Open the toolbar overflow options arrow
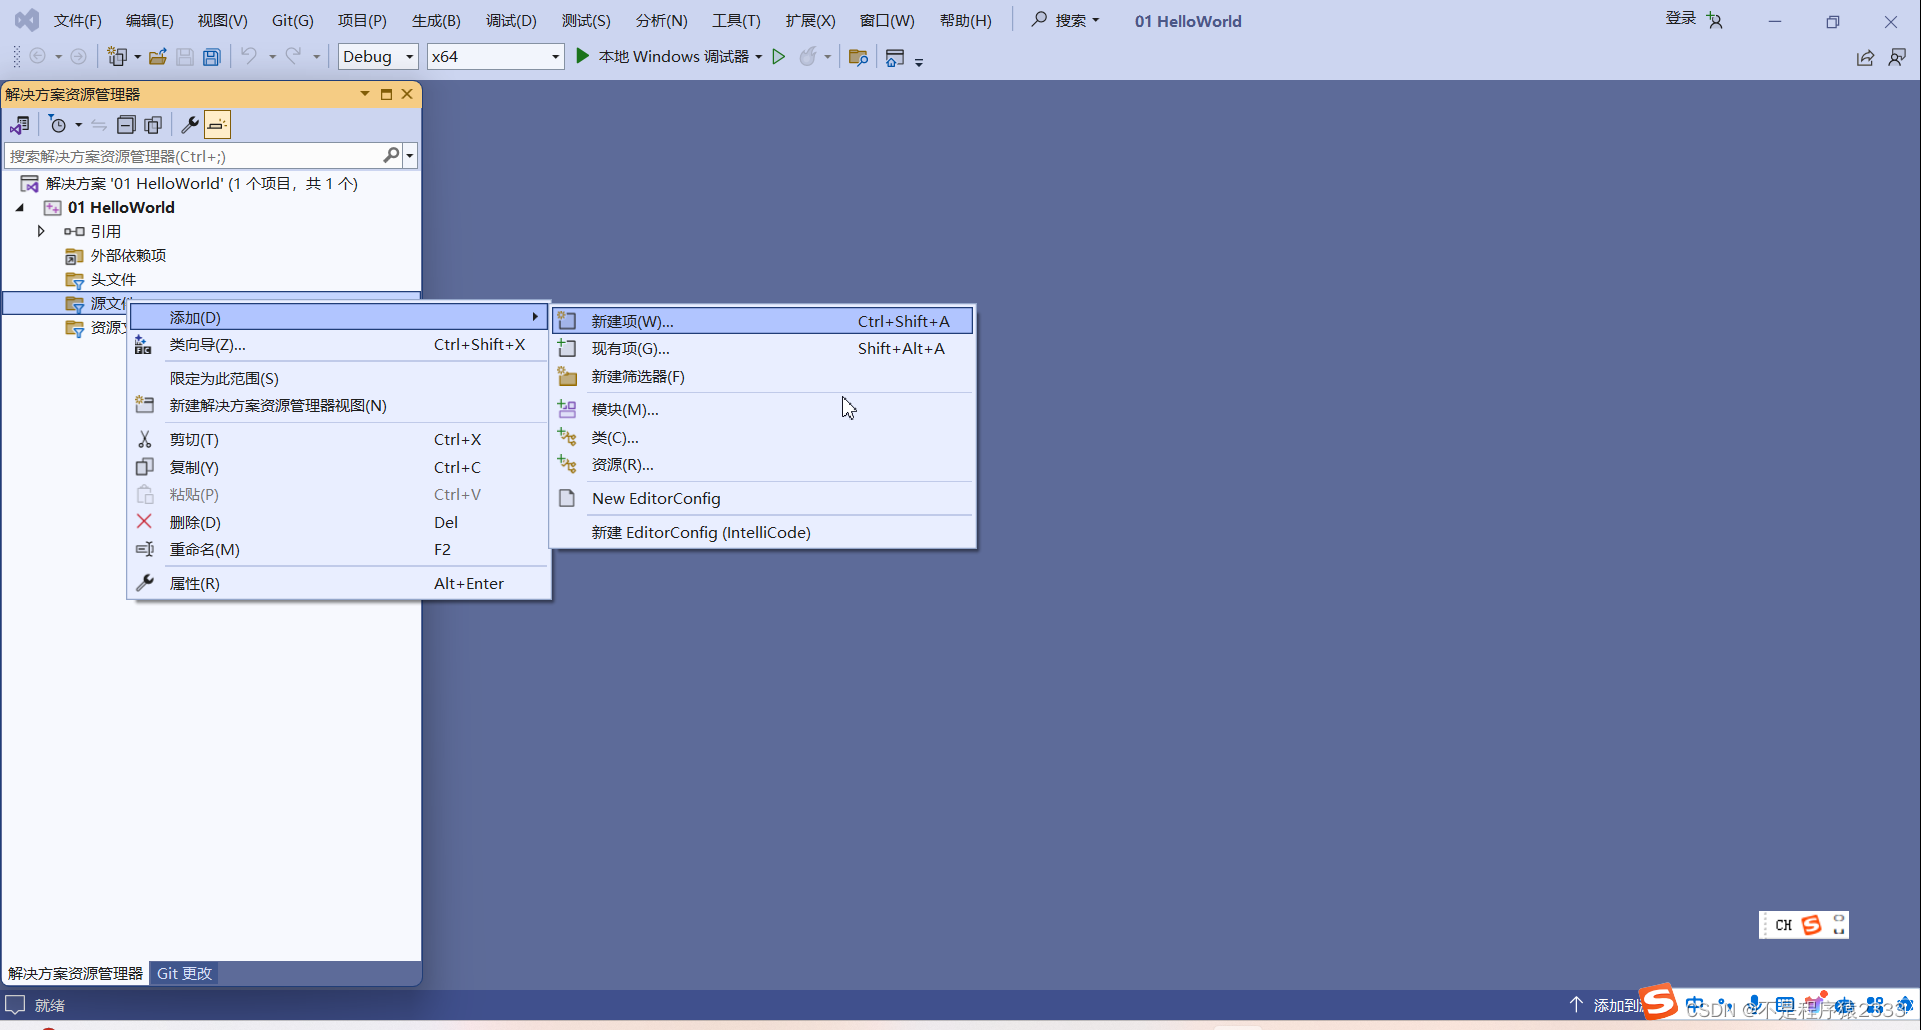 tap(919, 61)
